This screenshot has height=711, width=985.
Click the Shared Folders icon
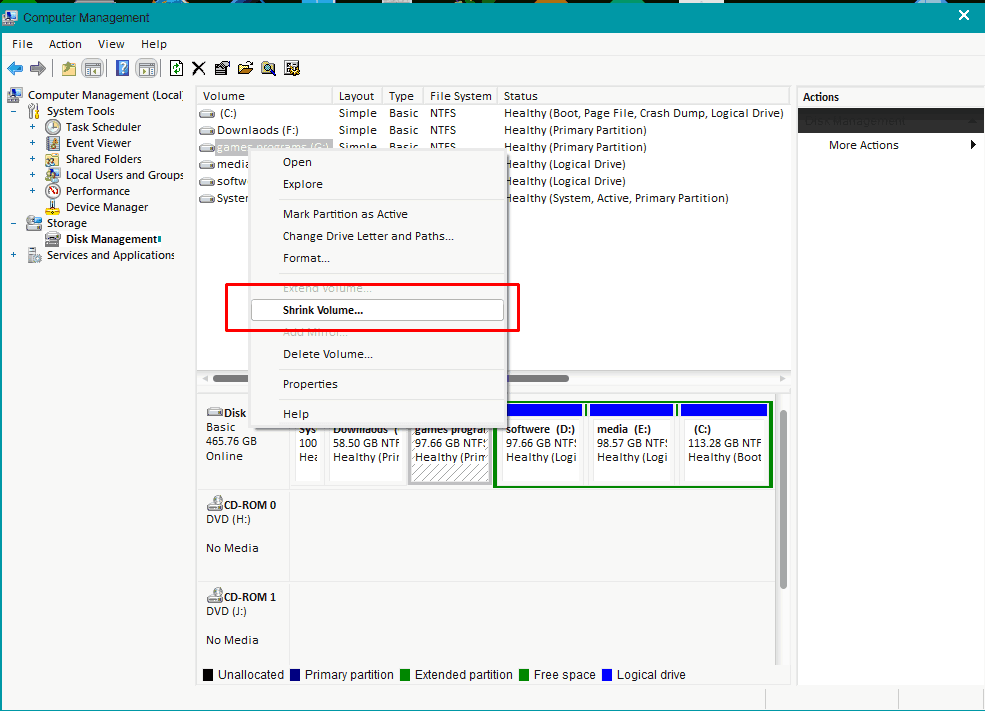coord(53,159)
